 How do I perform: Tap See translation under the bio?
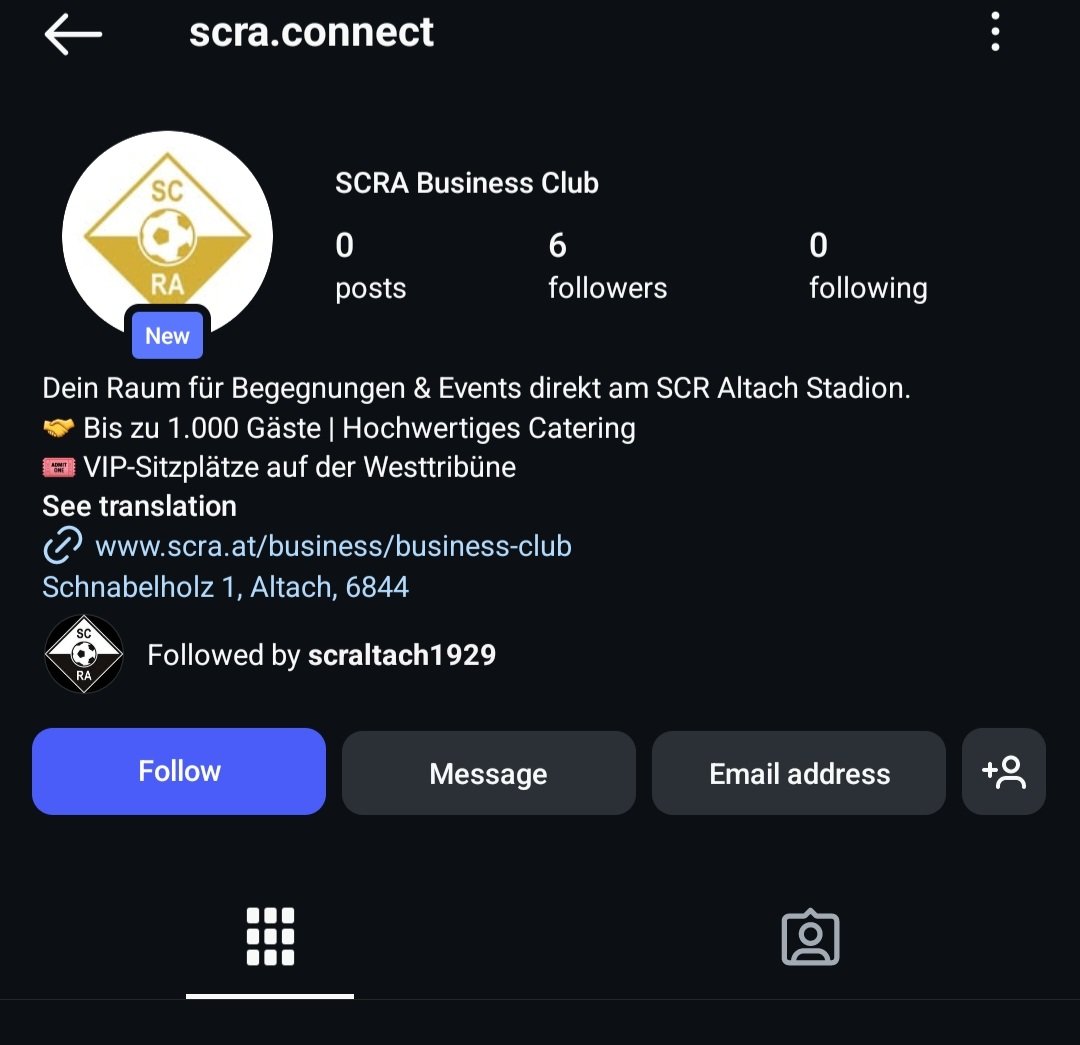[140, 506]
